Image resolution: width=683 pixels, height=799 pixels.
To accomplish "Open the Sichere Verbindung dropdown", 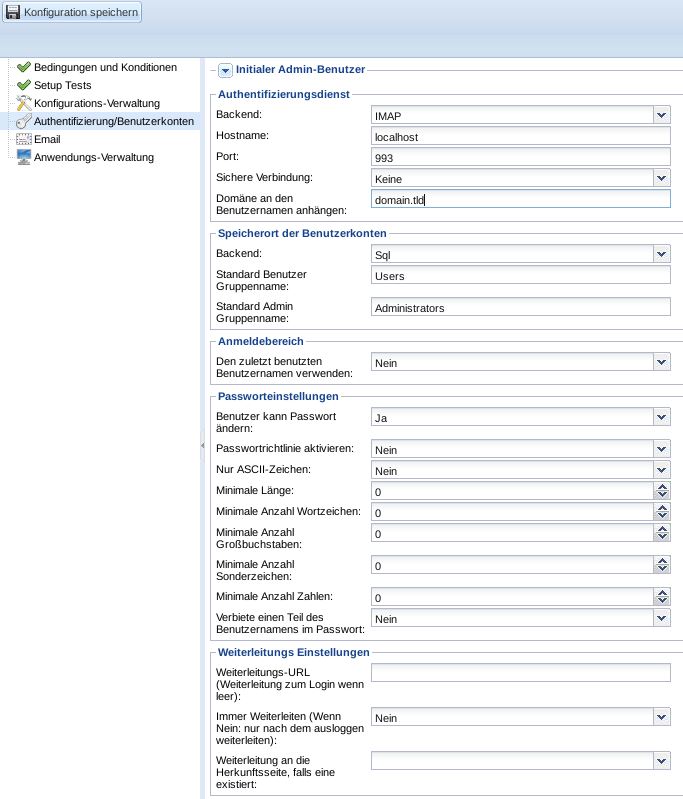I will [661, 178].
